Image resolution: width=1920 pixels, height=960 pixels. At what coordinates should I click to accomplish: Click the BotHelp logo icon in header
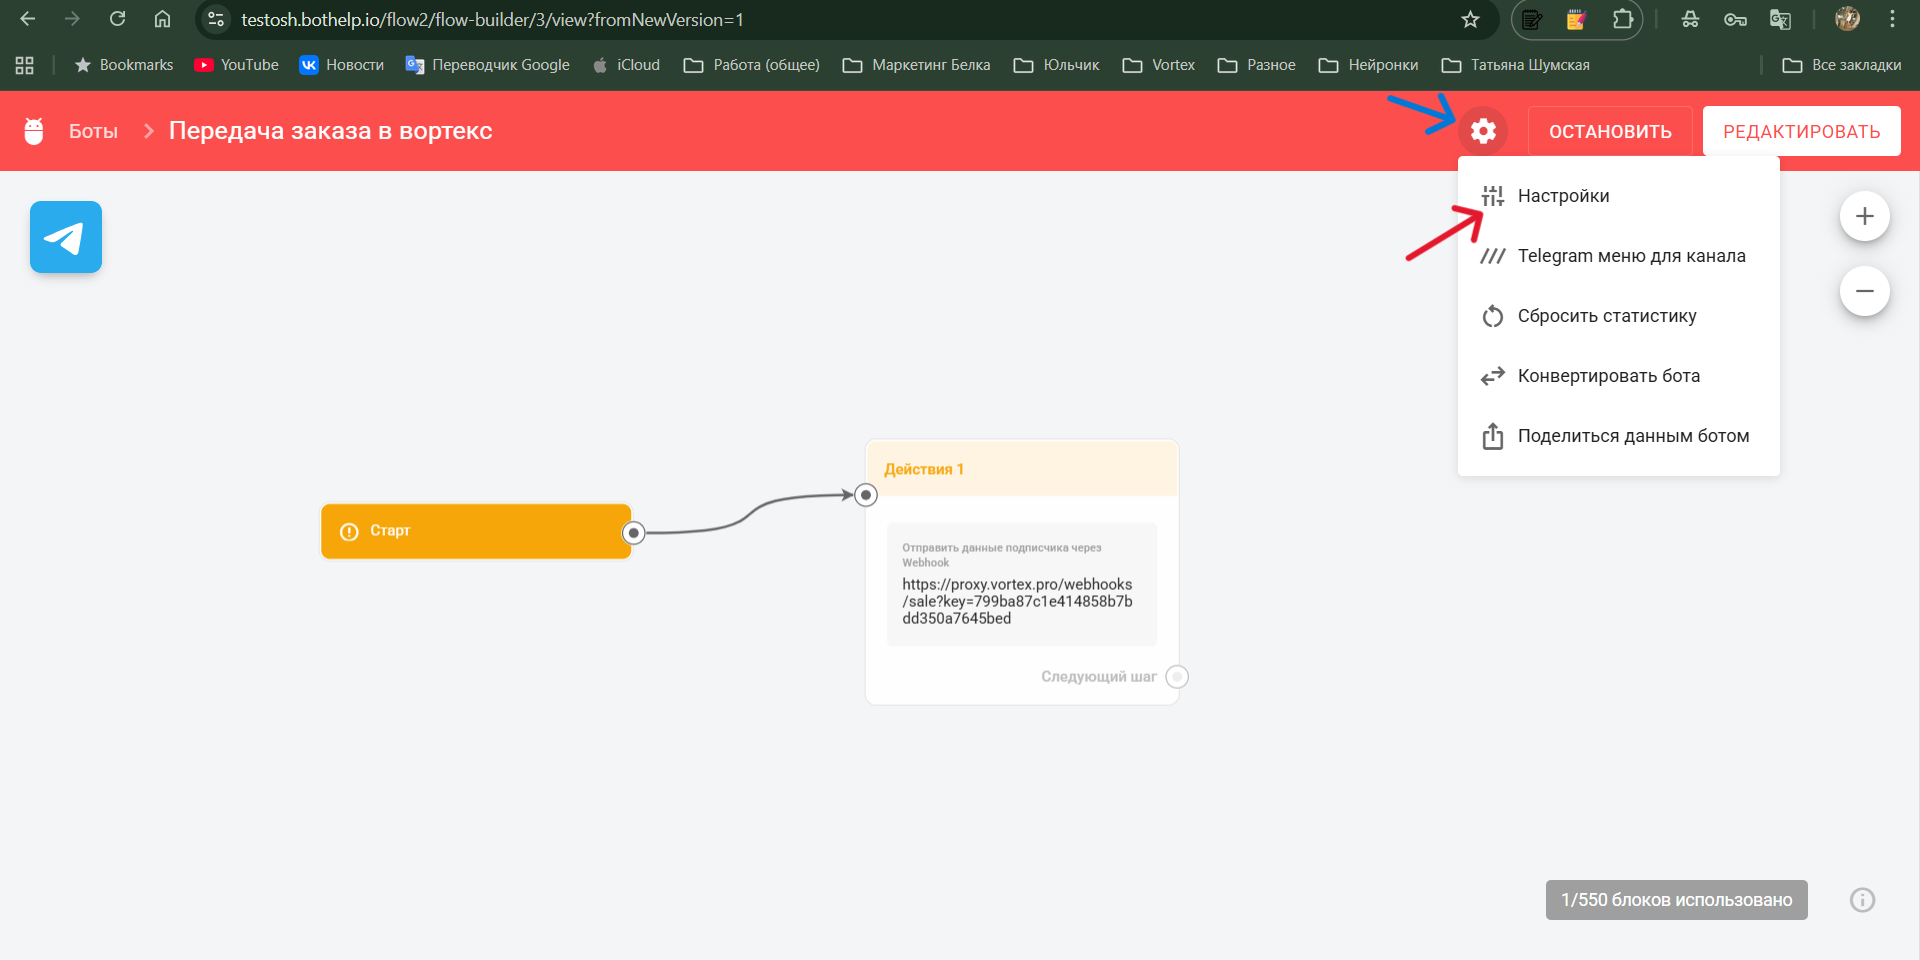click(34, 131)
